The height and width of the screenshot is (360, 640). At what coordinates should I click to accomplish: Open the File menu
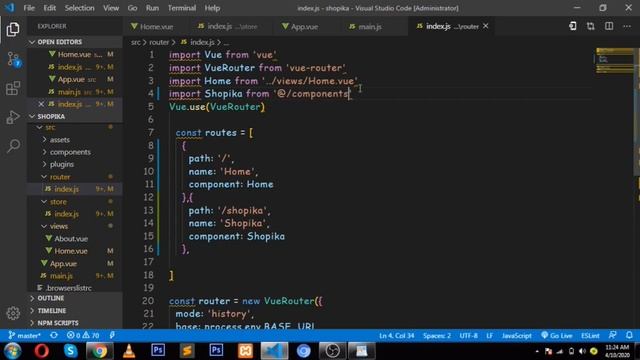pos(29,8)
